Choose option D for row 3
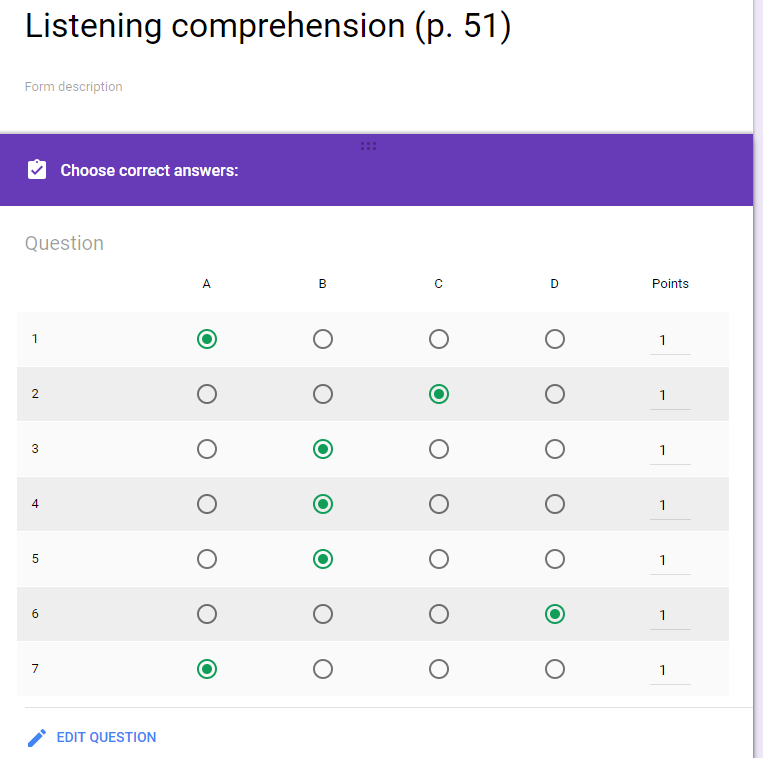This screenshot has height=758, width=763. 555,449
